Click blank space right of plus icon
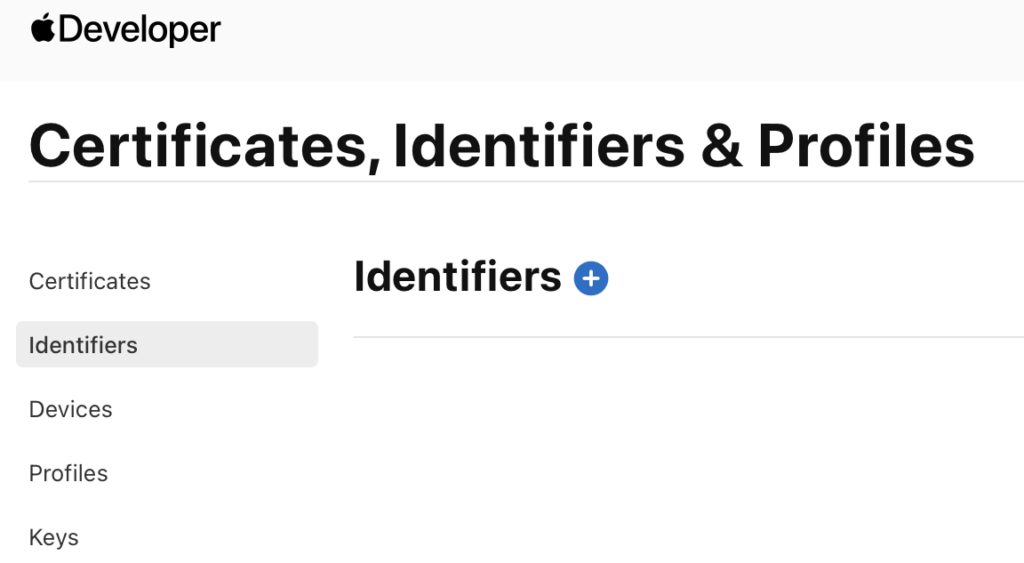 800,279
